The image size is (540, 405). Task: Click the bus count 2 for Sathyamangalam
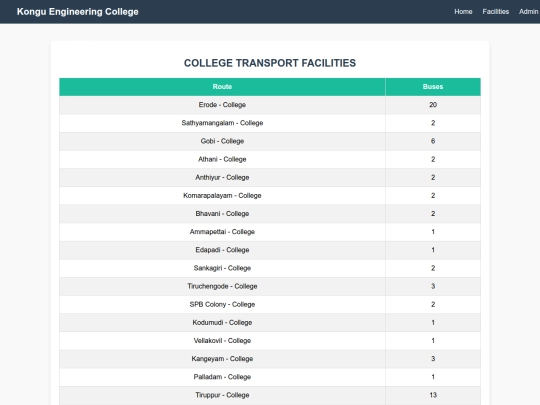pyautogui.click(x=433, y=123)
